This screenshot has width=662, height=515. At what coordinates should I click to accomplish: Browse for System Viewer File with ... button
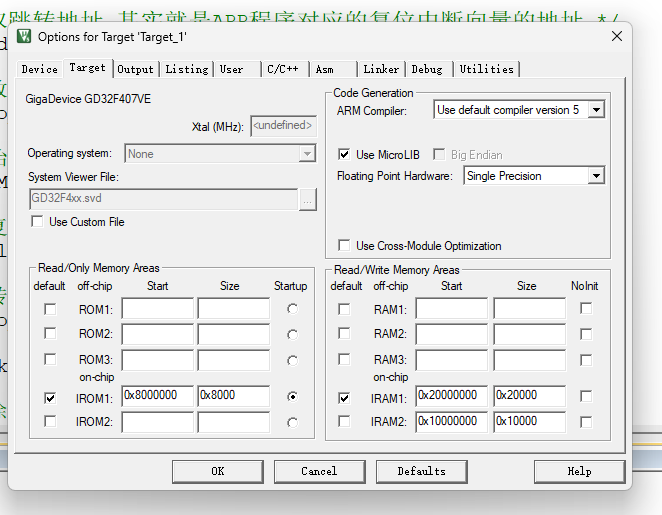(x=308, y=199)
